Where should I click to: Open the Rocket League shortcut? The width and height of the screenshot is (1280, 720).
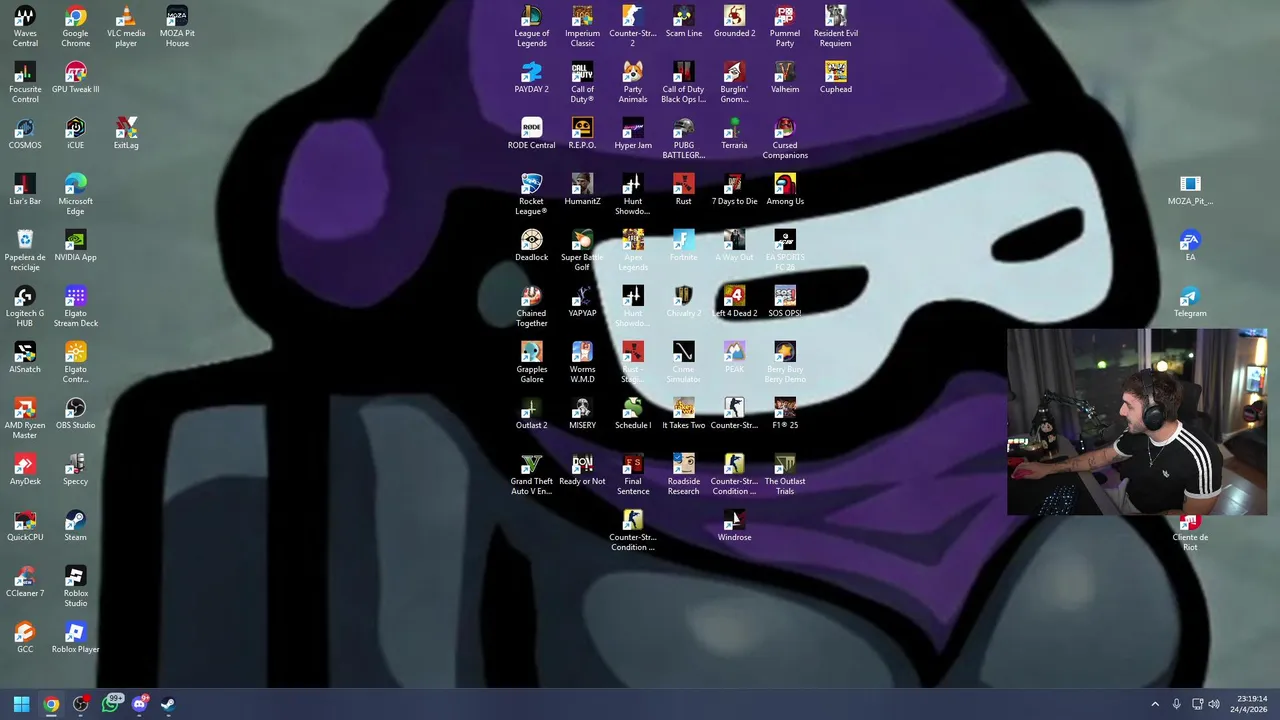[x=532, y=194]
